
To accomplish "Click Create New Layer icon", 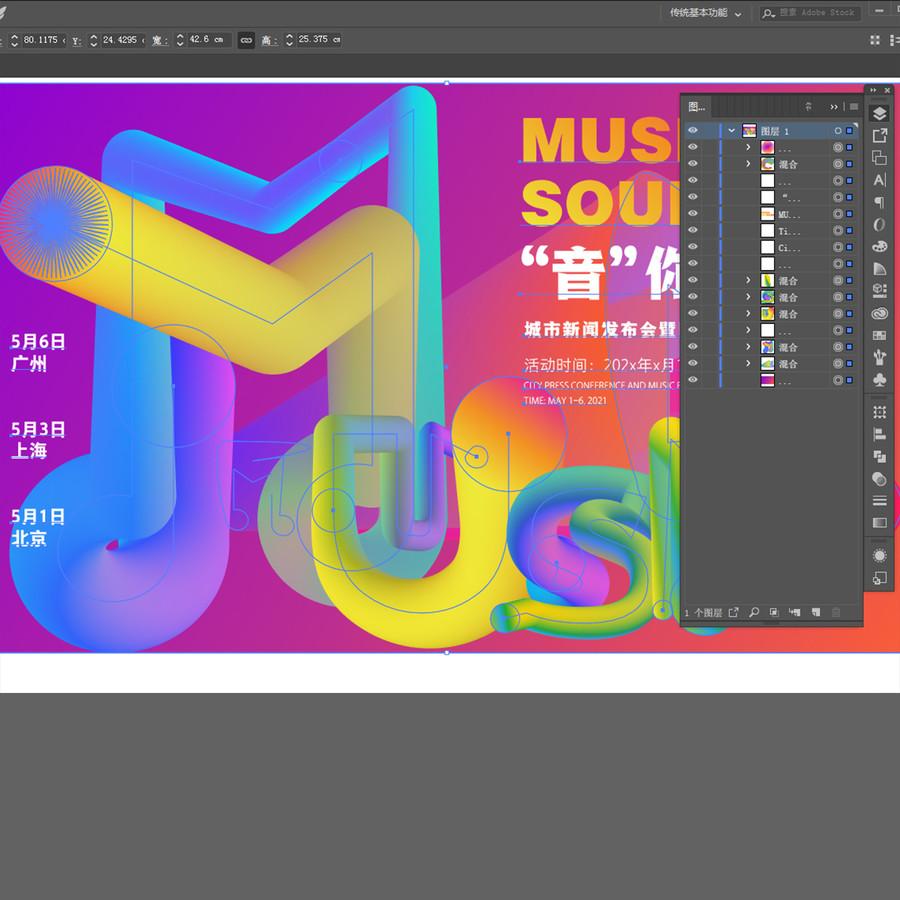I will (x=816, y=612).
